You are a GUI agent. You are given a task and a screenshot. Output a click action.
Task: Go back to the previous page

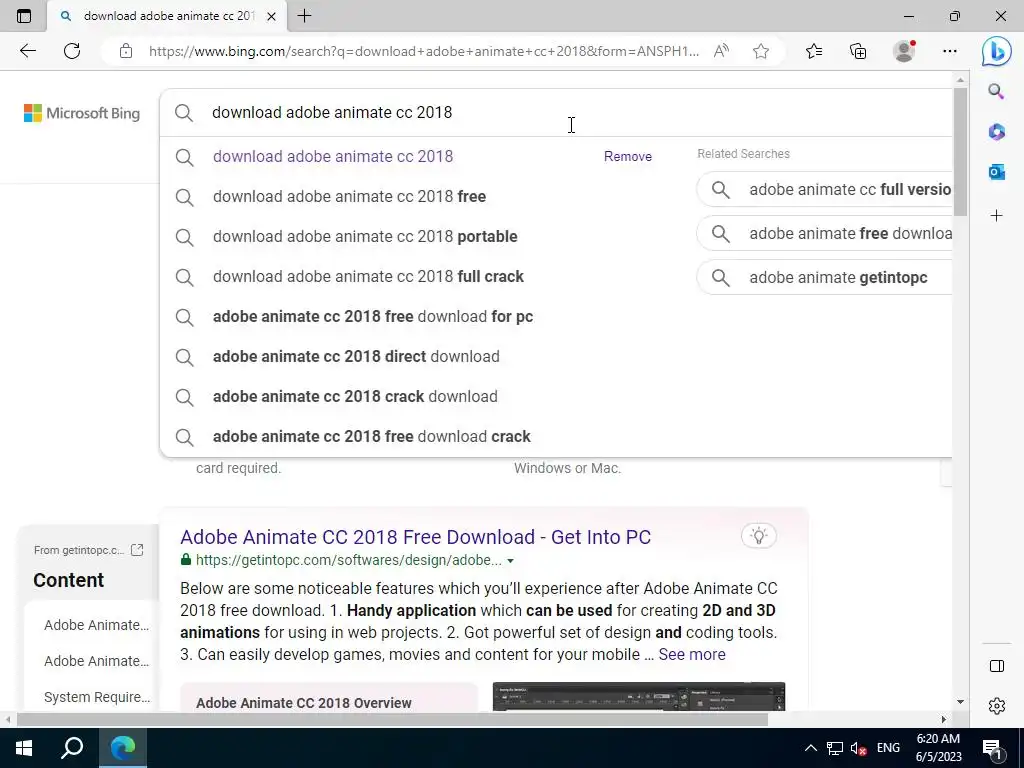[27, 51]
